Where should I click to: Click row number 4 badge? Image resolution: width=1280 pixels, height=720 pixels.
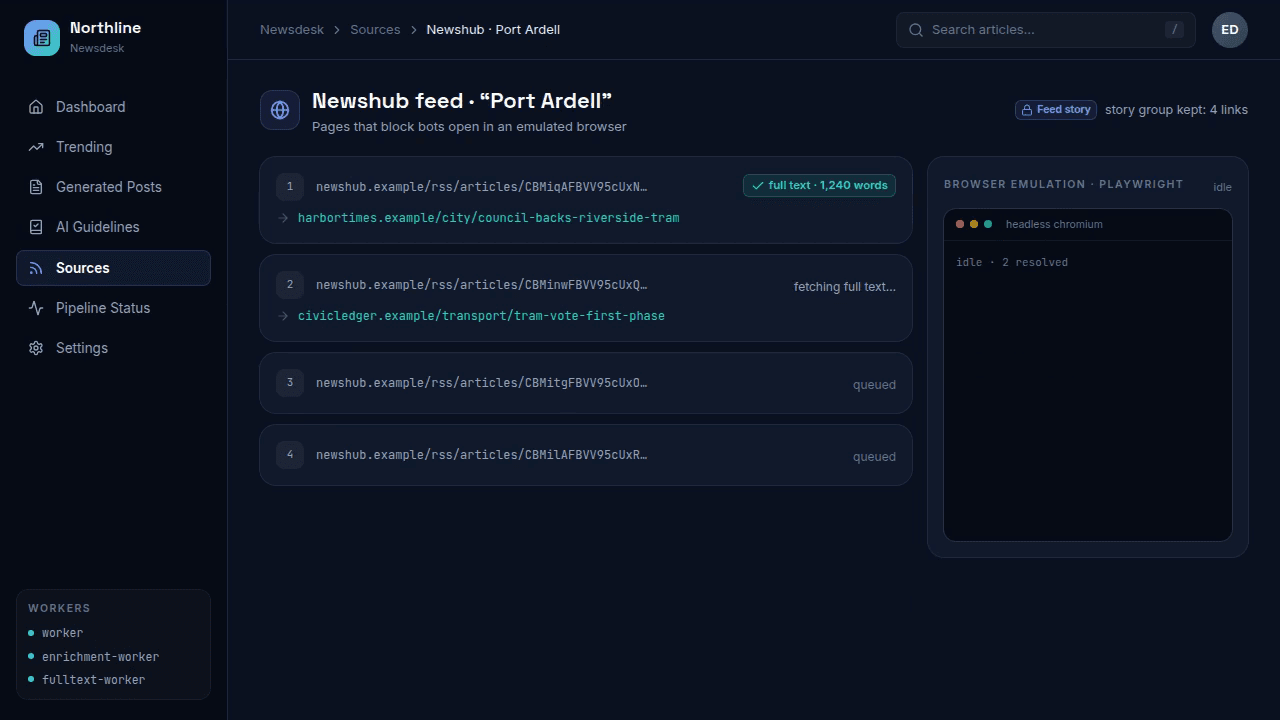[x=290, y=454]
